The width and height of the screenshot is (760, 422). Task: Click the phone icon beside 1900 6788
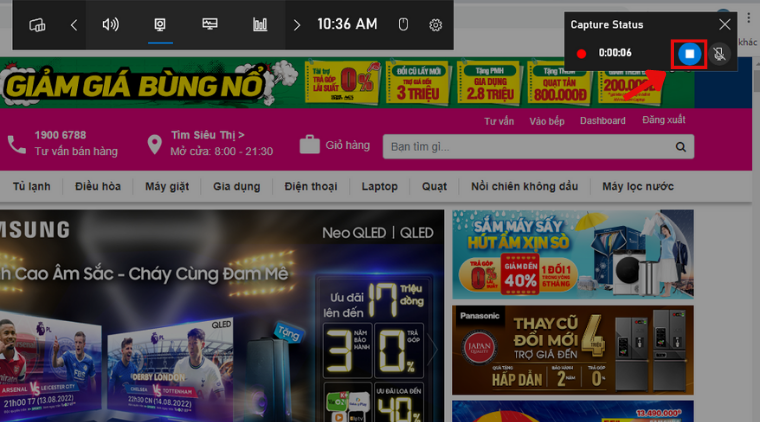tap(17, 144)
